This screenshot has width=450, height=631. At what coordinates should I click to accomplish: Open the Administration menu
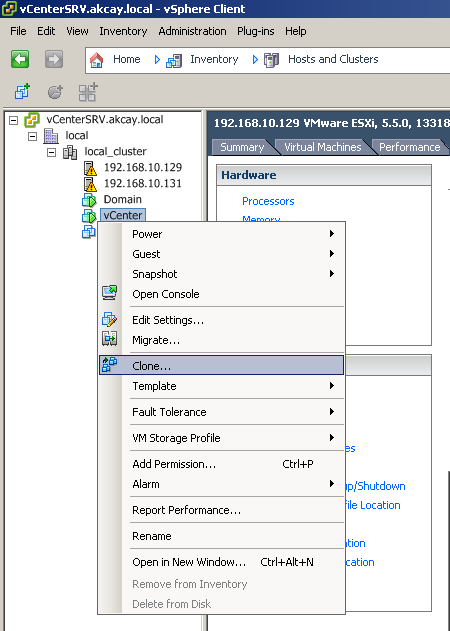(x=192, y=31)
